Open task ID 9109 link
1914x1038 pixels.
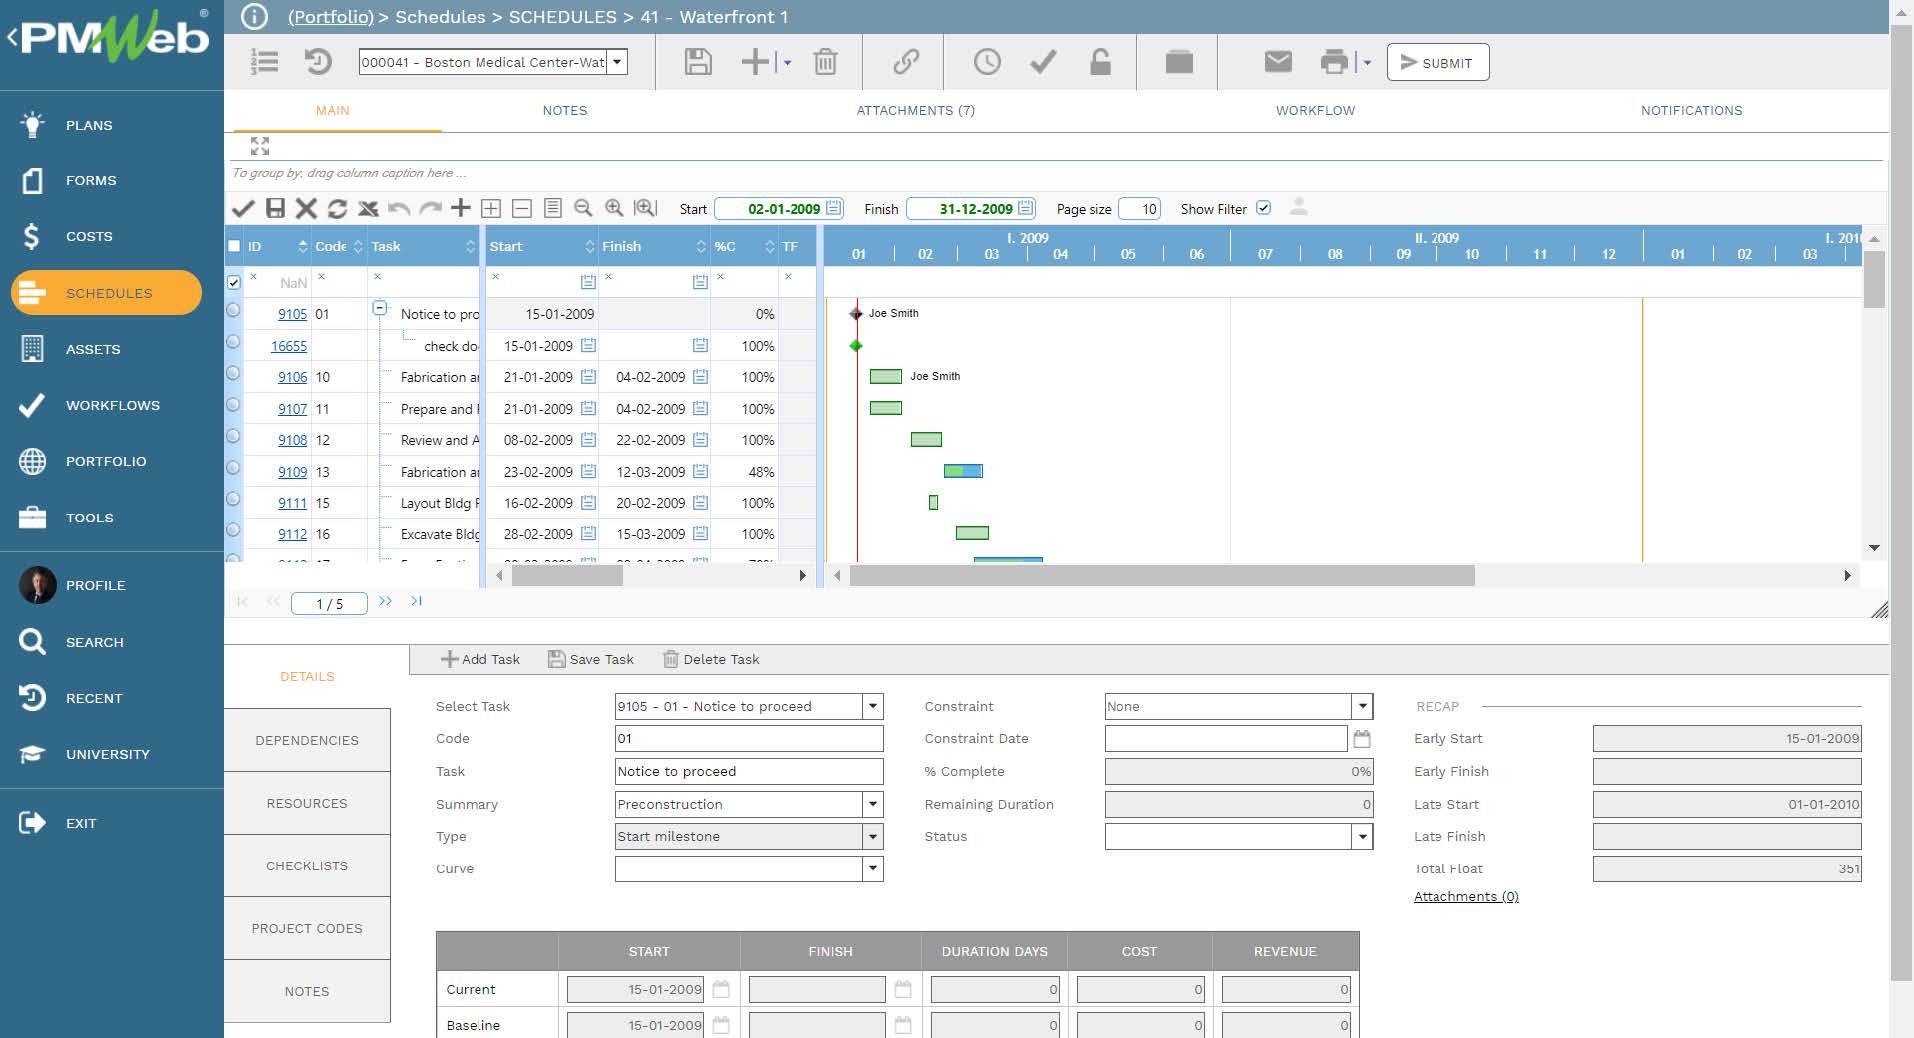coord(292,472)
